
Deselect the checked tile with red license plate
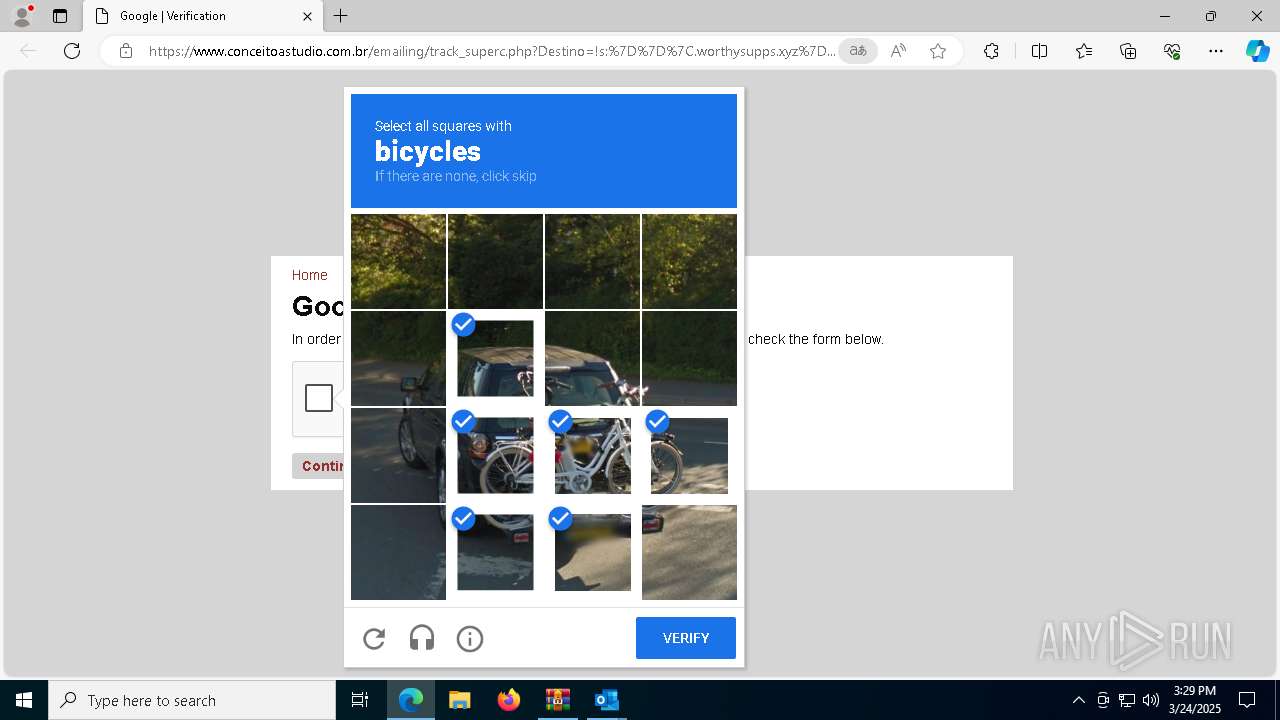pyautogui.click(x=495, y=552)
